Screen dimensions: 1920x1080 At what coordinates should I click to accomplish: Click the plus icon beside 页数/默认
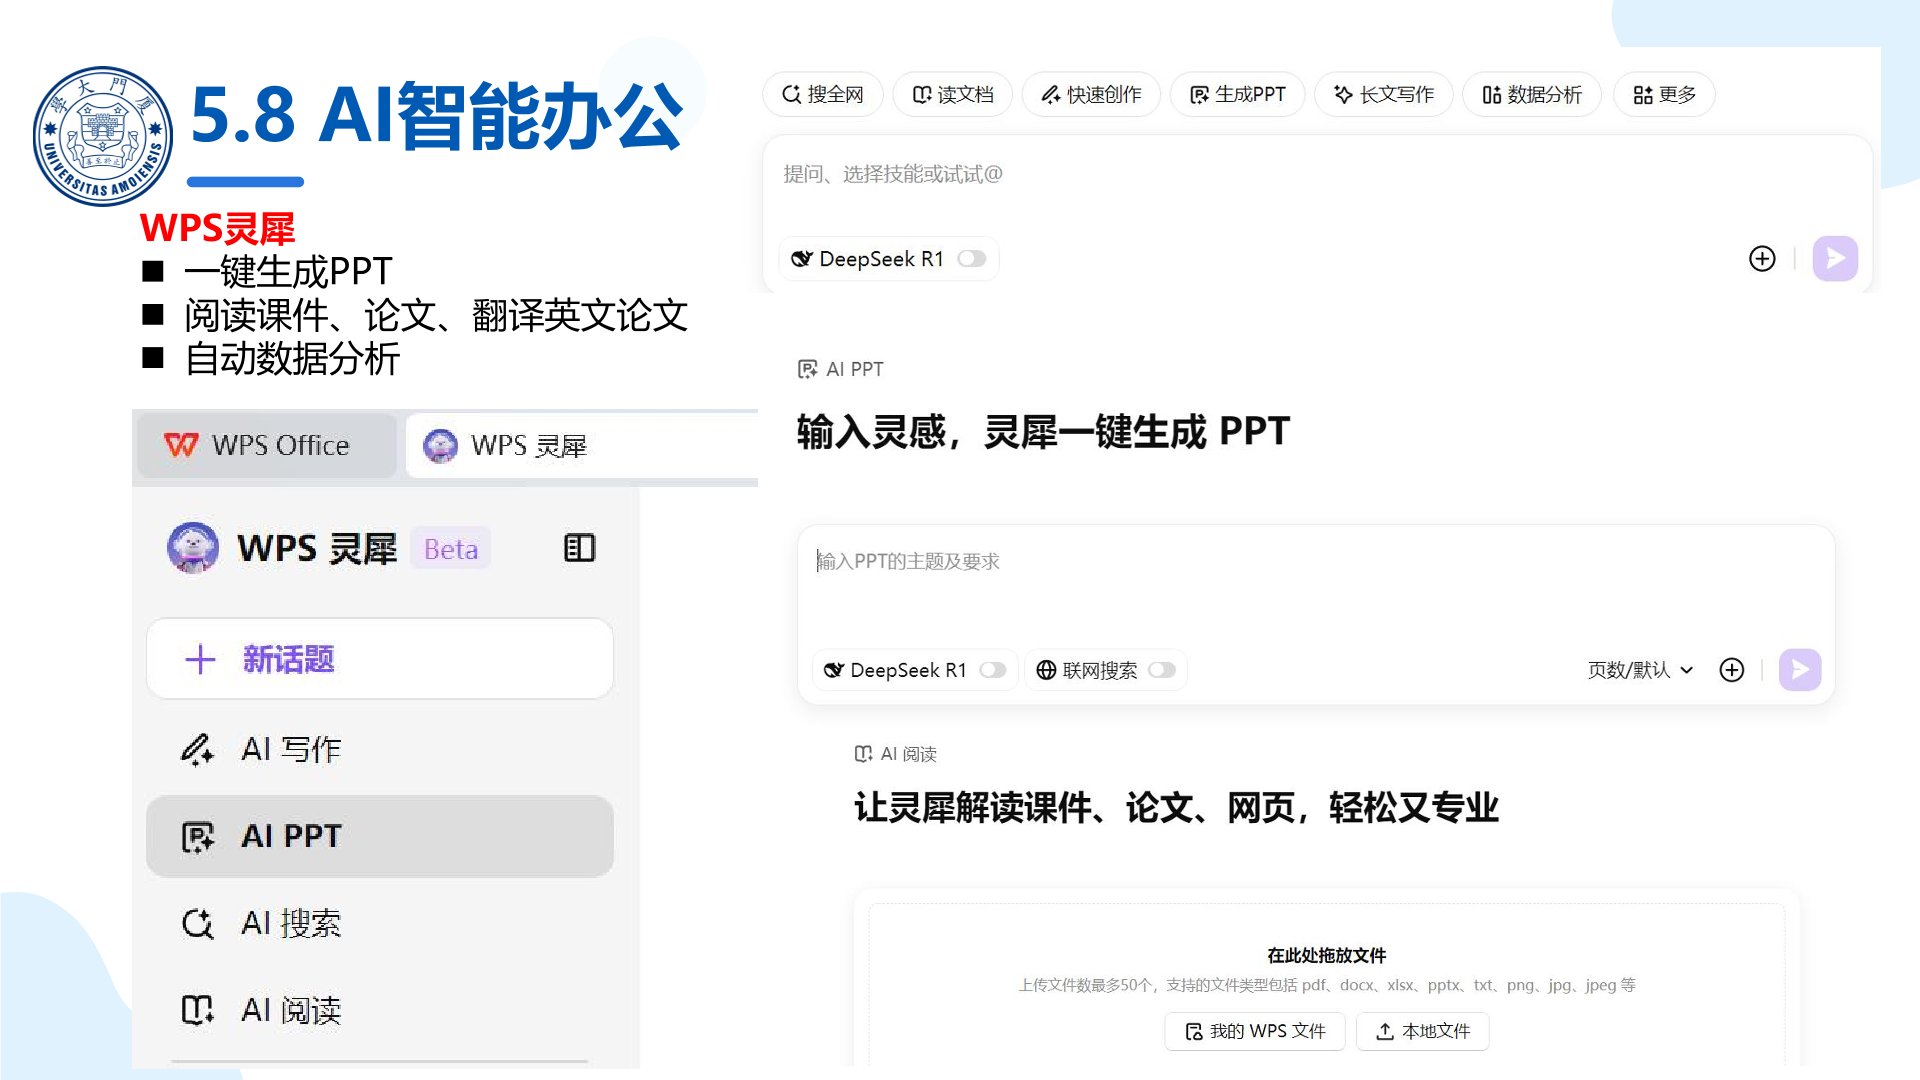1732,670
